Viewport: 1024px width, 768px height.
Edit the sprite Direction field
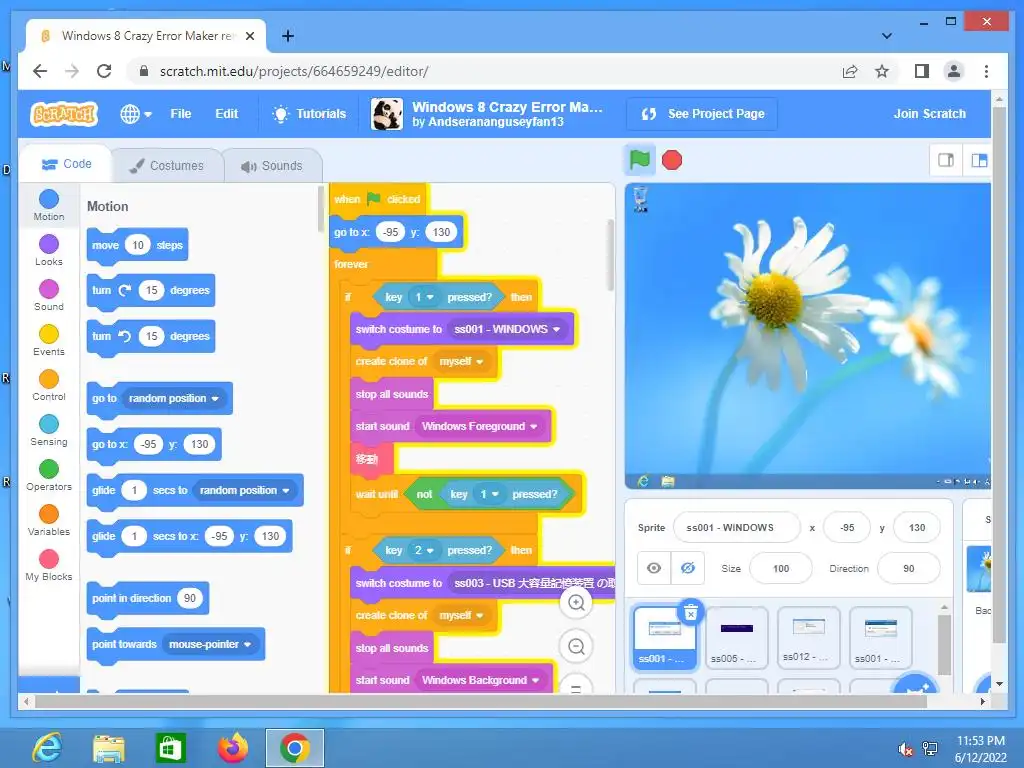(908, 569)
